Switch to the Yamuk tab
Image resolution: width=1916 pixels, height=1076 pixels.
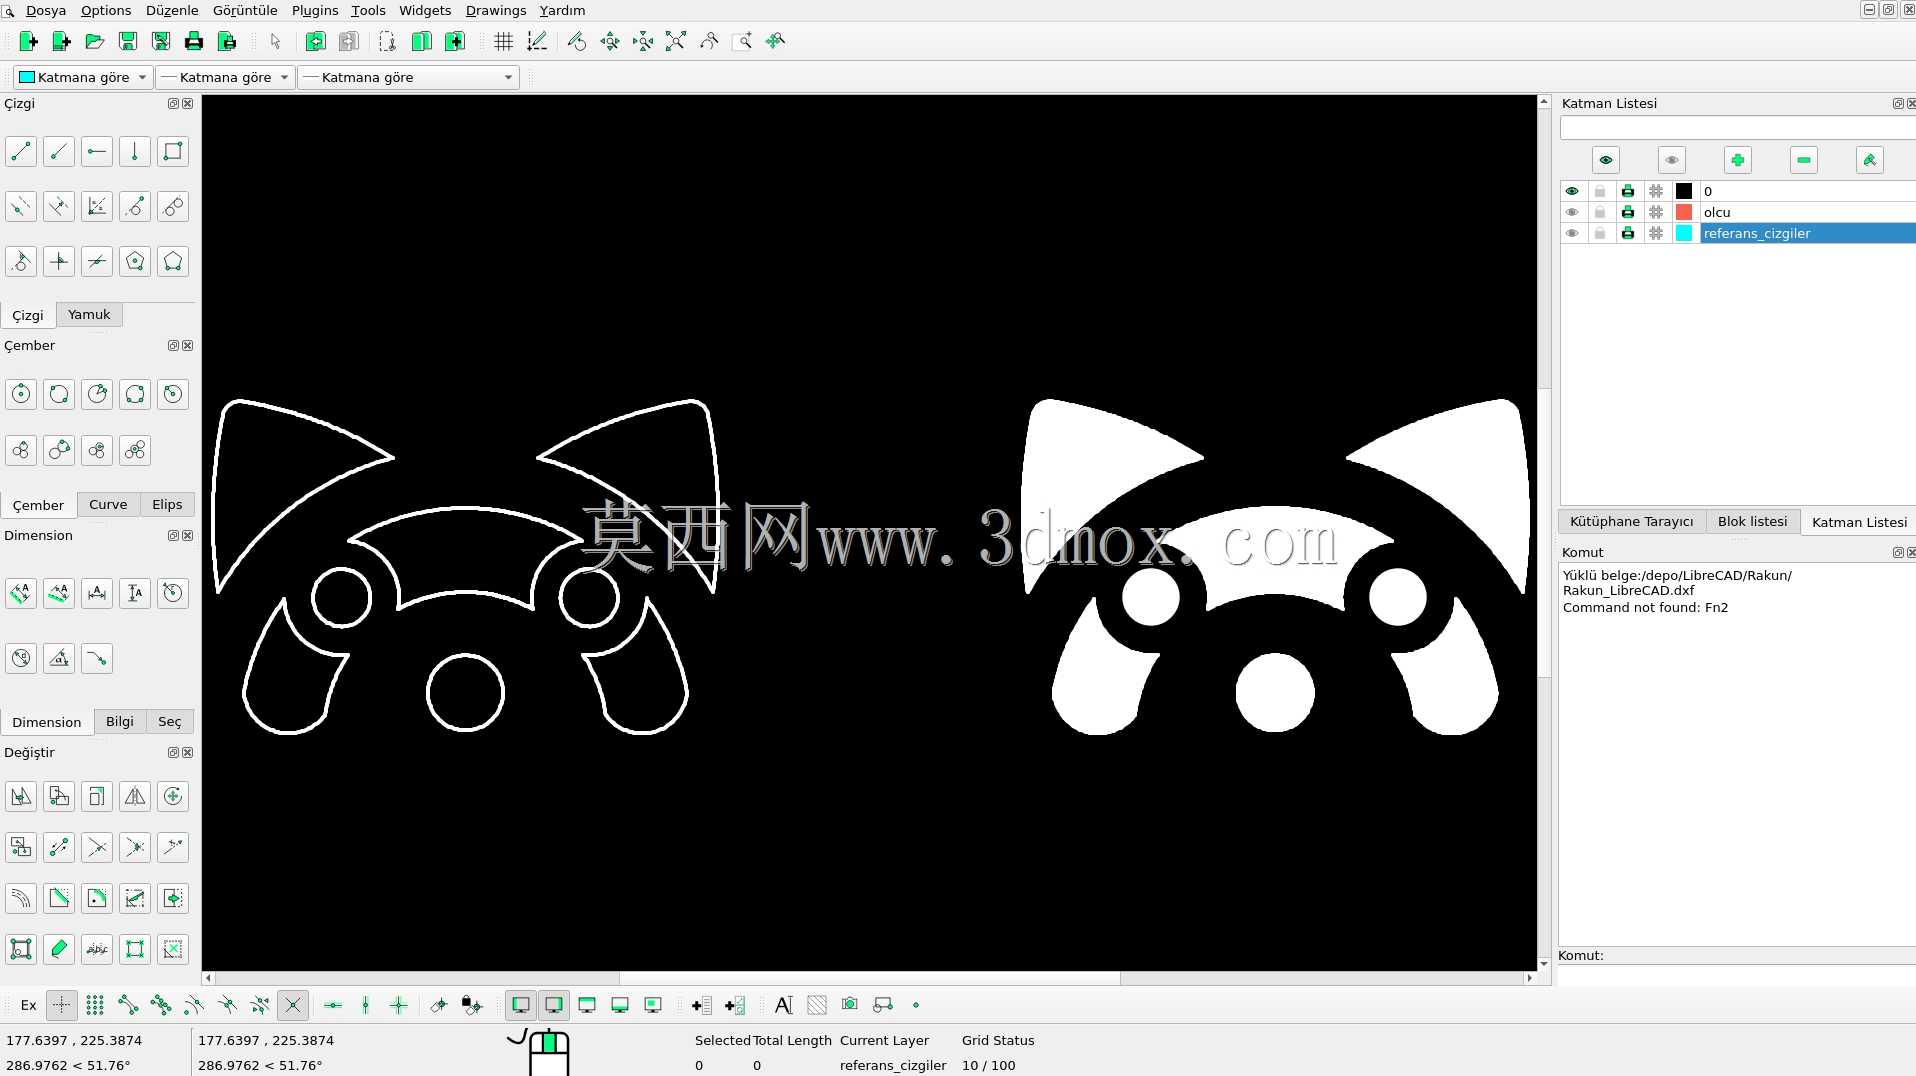89,314
